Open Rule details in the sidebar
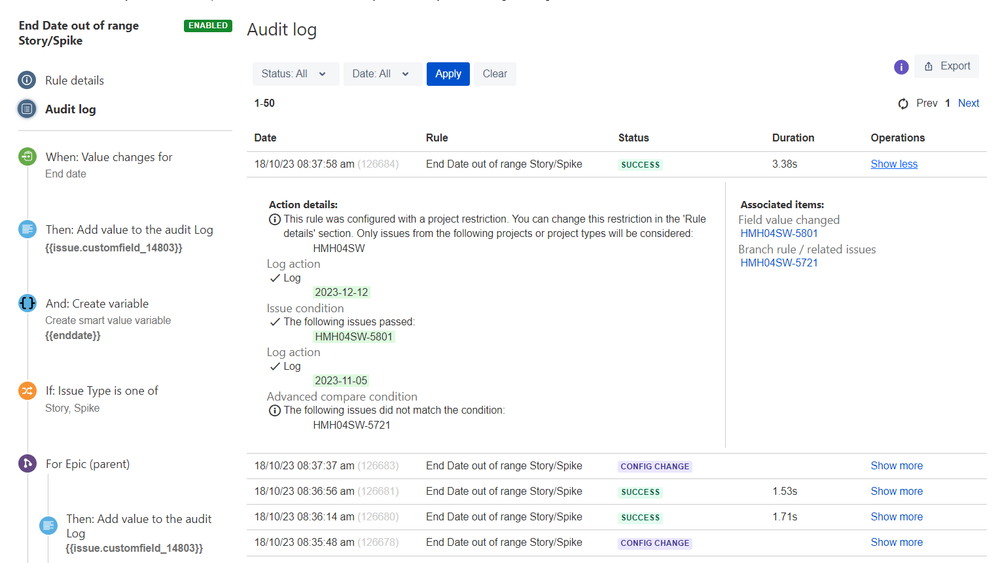998x563 pixels. pyautogui.click(x=74, y=81)
